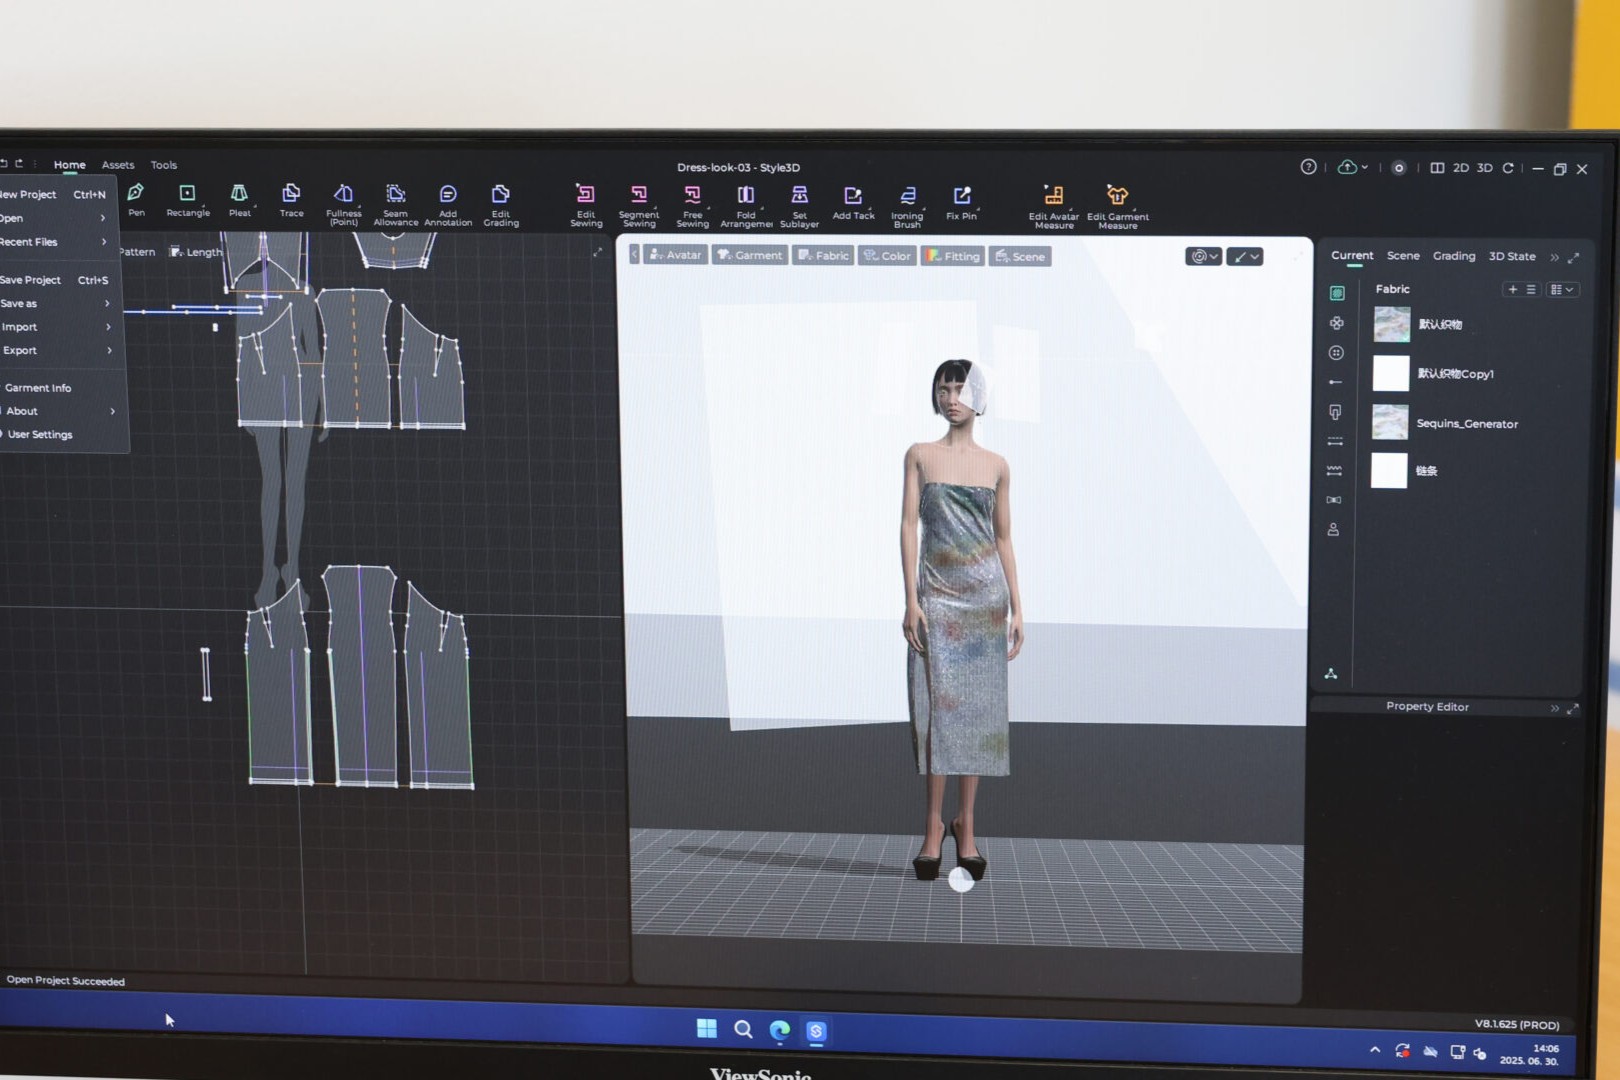Viewport: 1620px width, 1080px height.
Task: Open Edit Garment Measure tool
Action: (x=1118, y=207)
